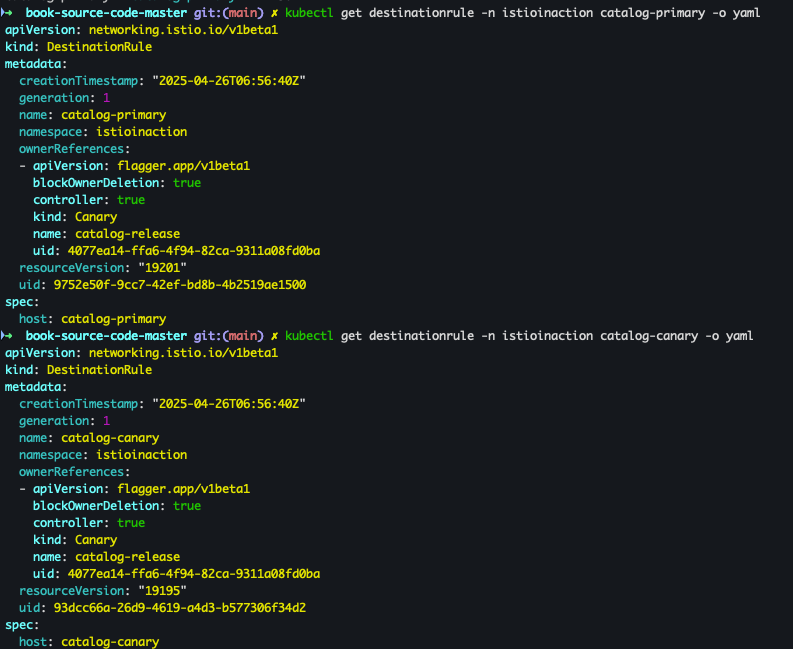Click 'istioinaction' namespace argument in catalog-canary command

click(x=547, y=336)
